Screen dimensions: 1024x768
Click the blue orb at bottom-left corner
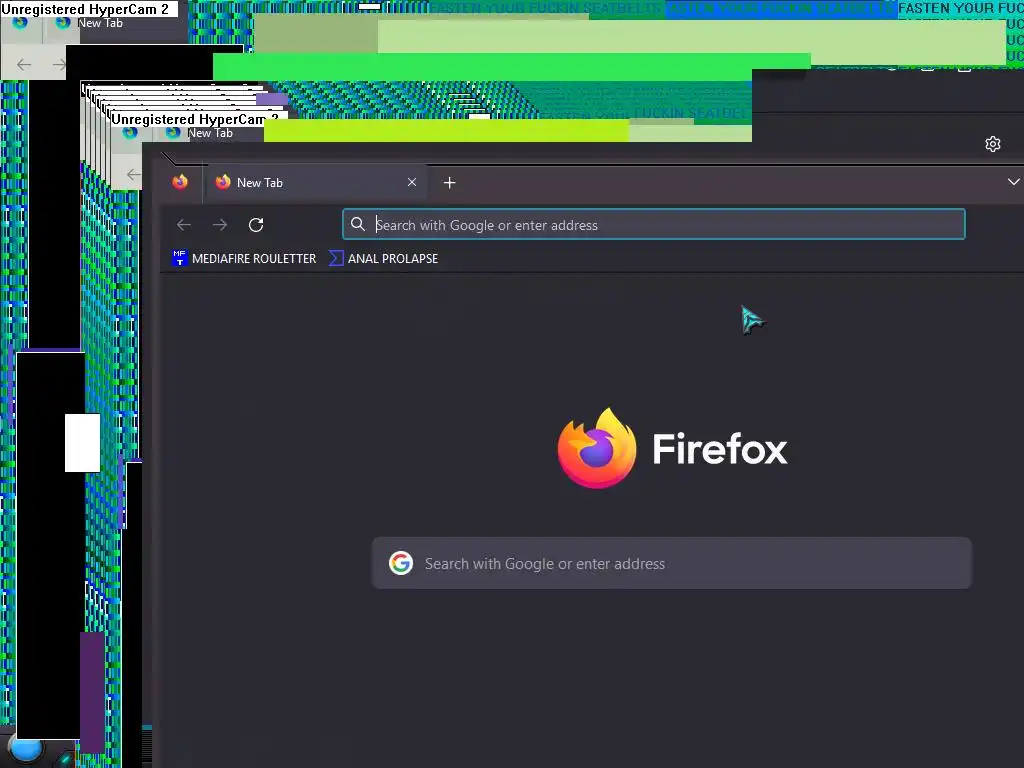coord(25,749)
